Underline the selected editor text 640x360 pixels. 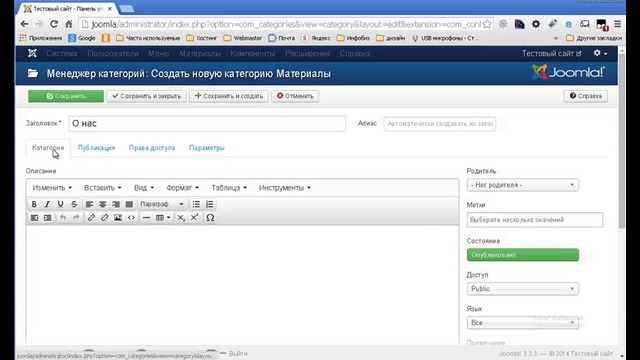[x=60, y=204]
